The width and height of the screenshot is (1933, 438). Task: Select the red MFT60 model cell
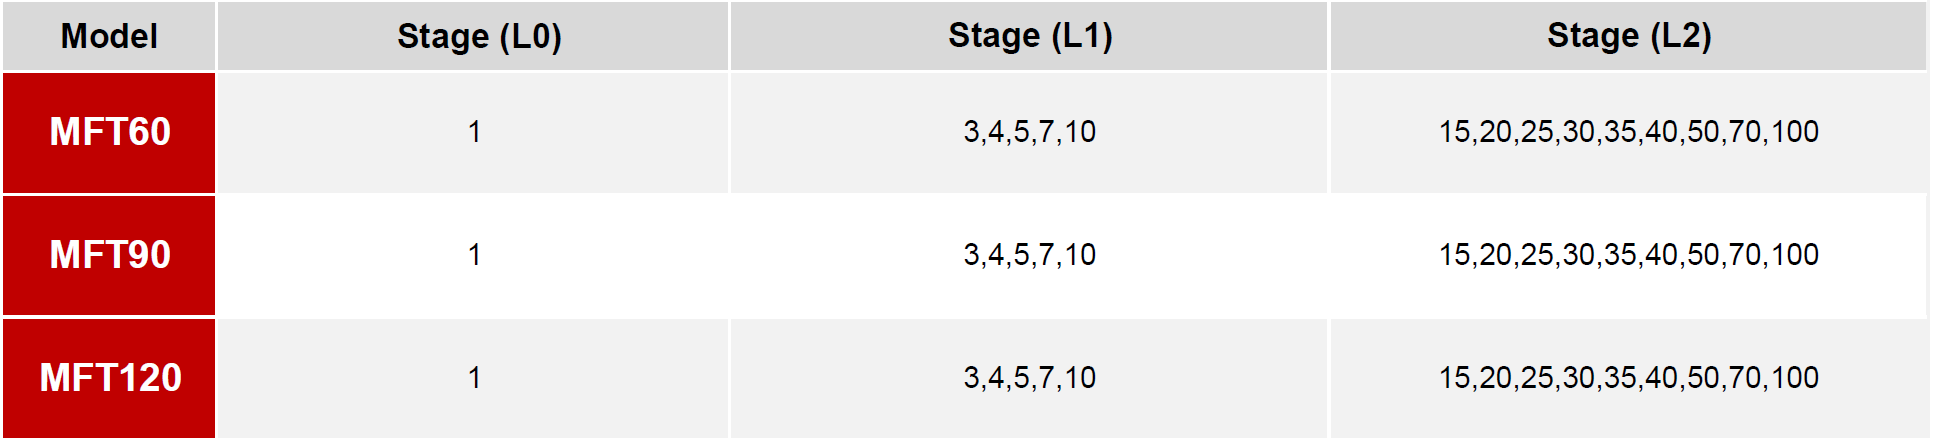click(x=109, y=133)
